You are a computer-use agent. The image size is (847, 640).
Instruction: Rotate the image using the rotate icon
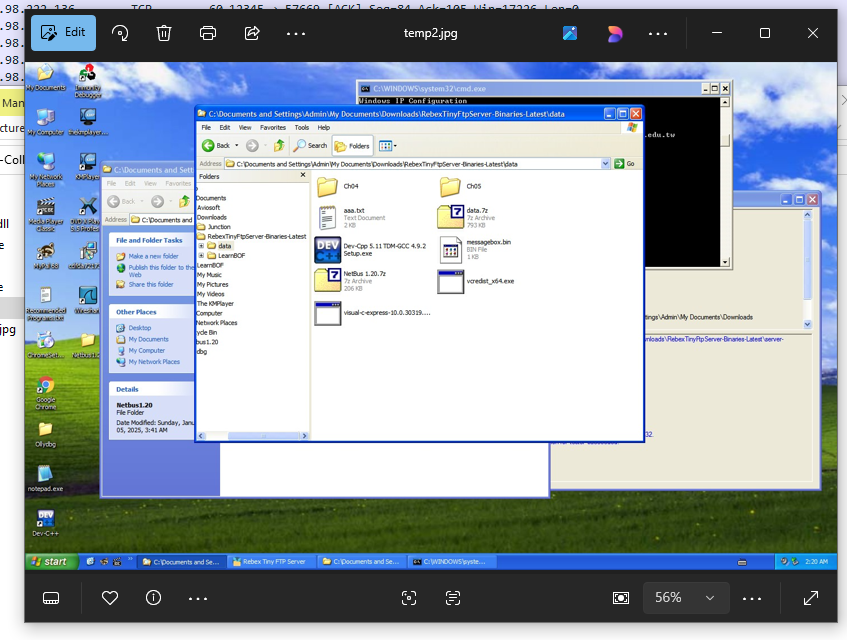pyautogui.click(x=121, y=32)
